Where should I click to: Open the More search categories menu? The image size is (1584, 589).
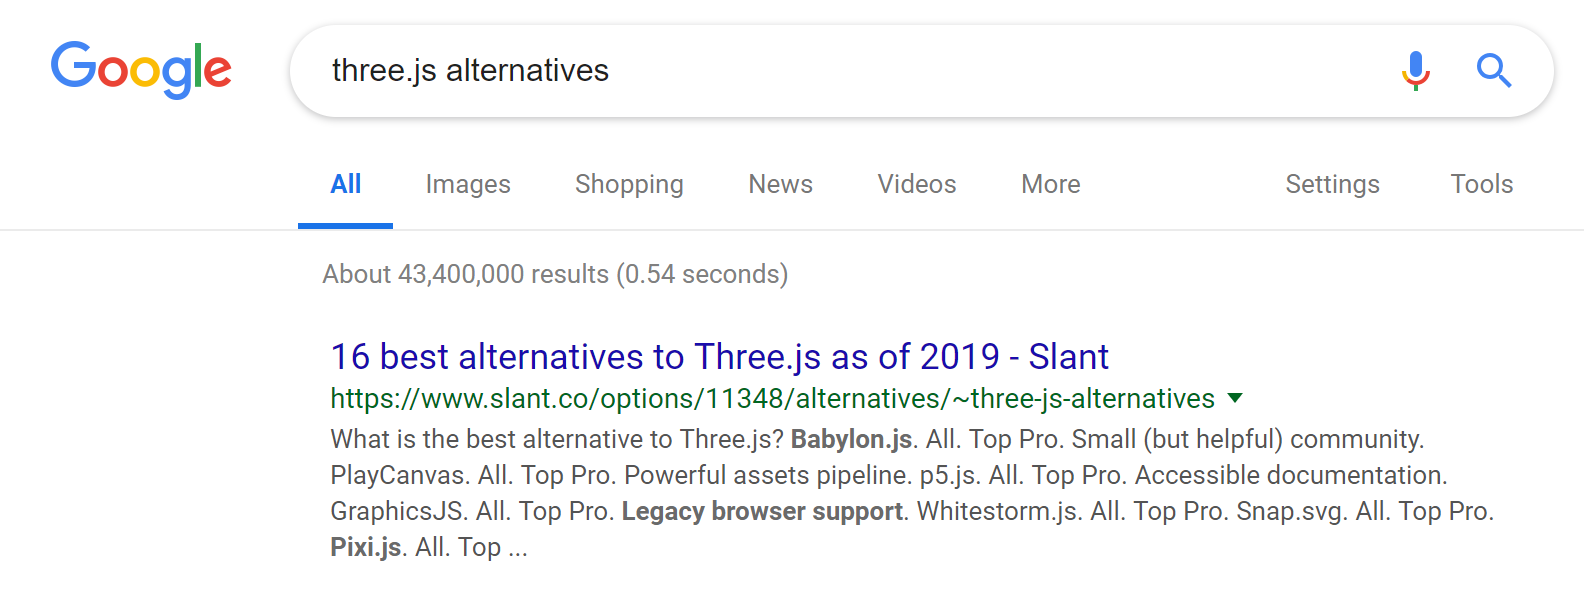tap(1050, 184)
